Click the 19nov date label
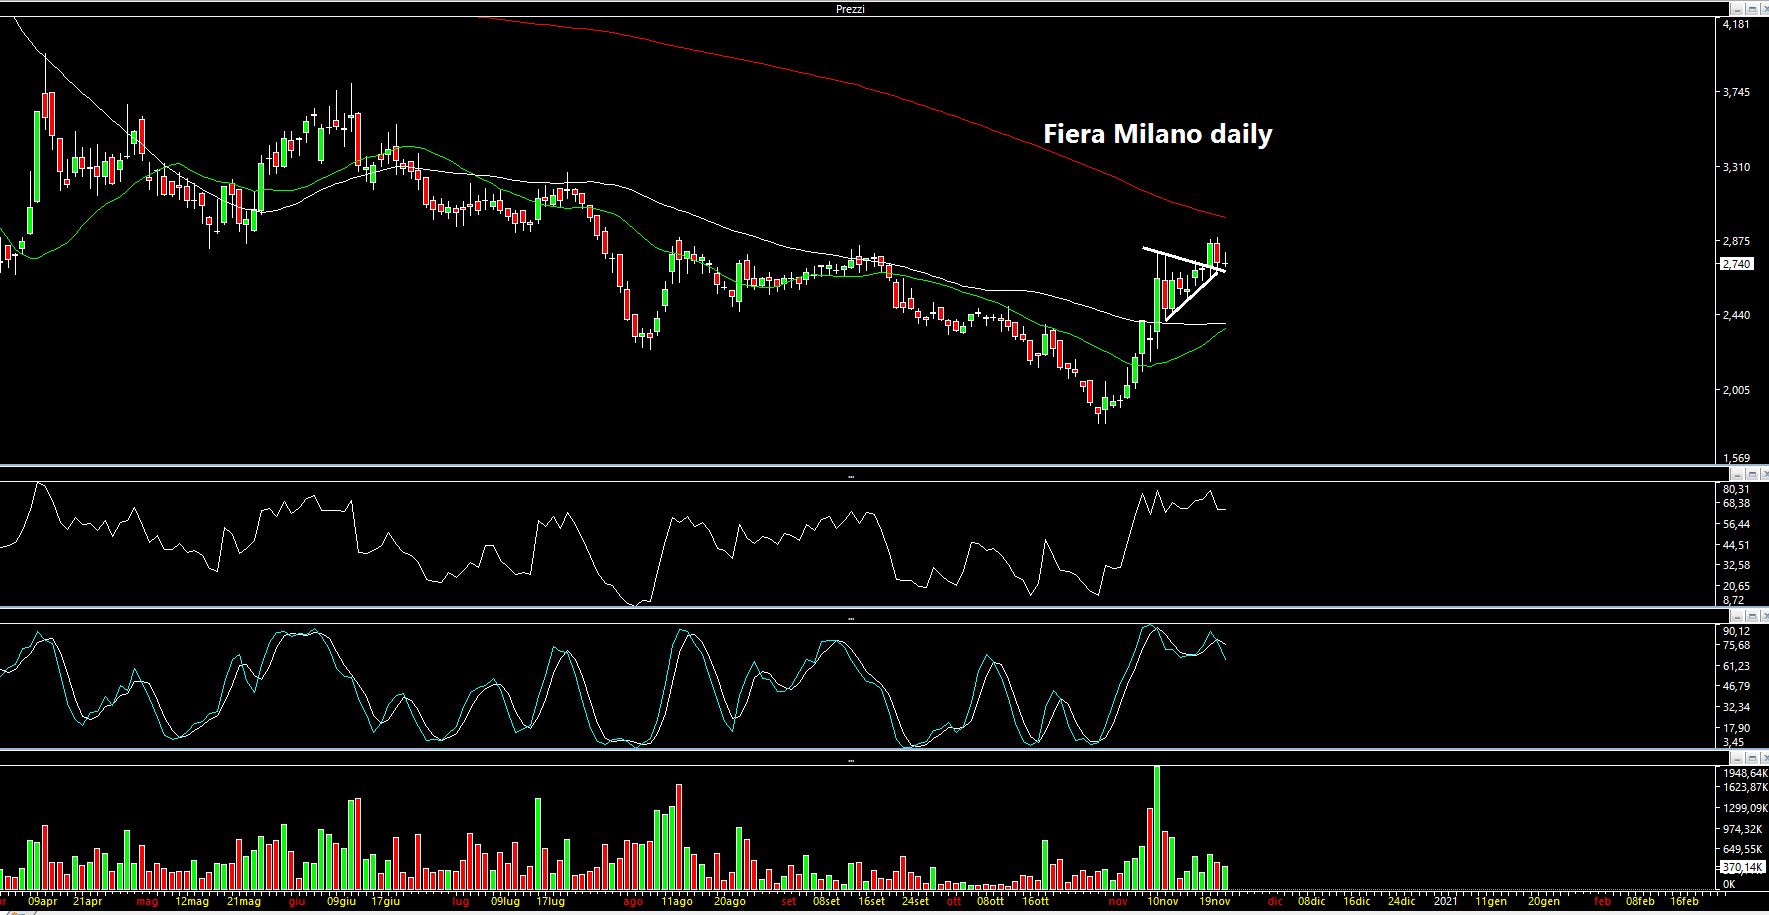Viewport: 1769px width, 915px height. coord(1214,901)
